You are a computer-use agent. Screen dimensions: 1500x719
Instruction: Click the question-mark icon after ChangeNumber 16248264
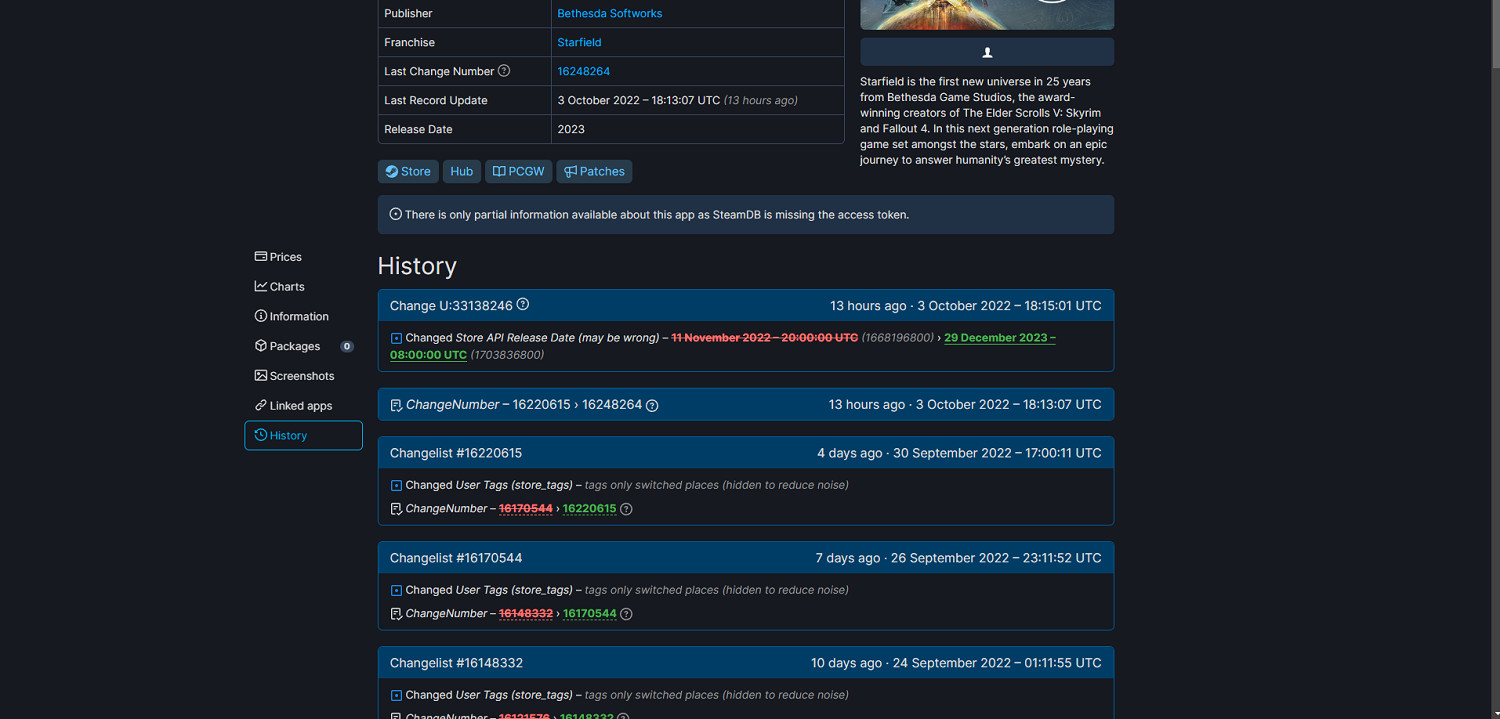coord(652,405)
